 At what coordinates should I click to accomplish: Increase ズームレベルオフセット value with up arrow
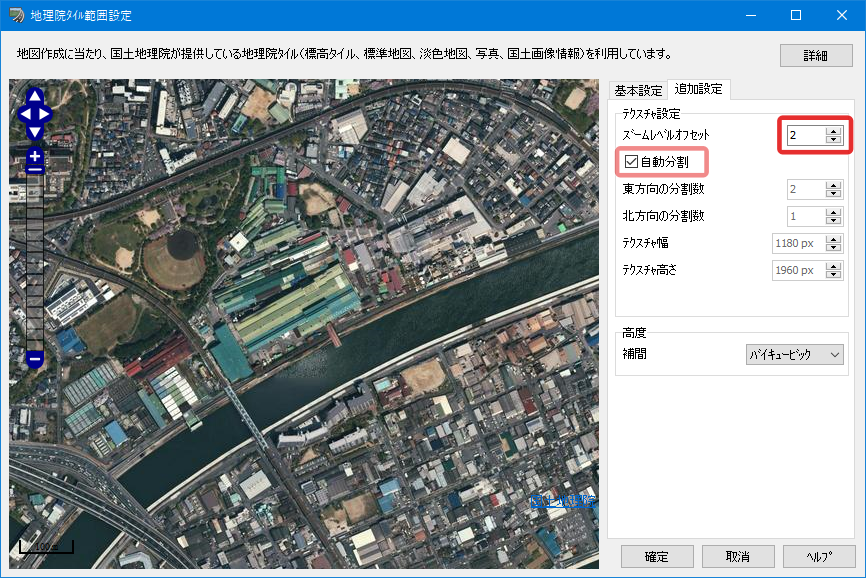tap(833, 131)
